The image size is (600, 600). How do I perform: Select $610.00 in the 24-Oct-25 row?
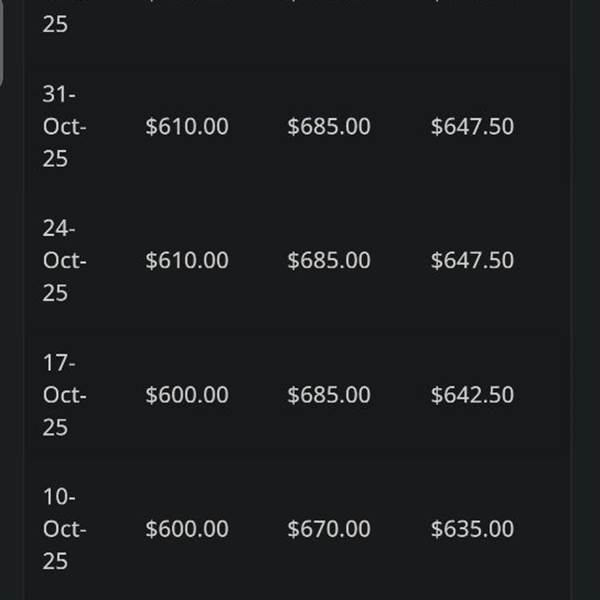point(187,260)
